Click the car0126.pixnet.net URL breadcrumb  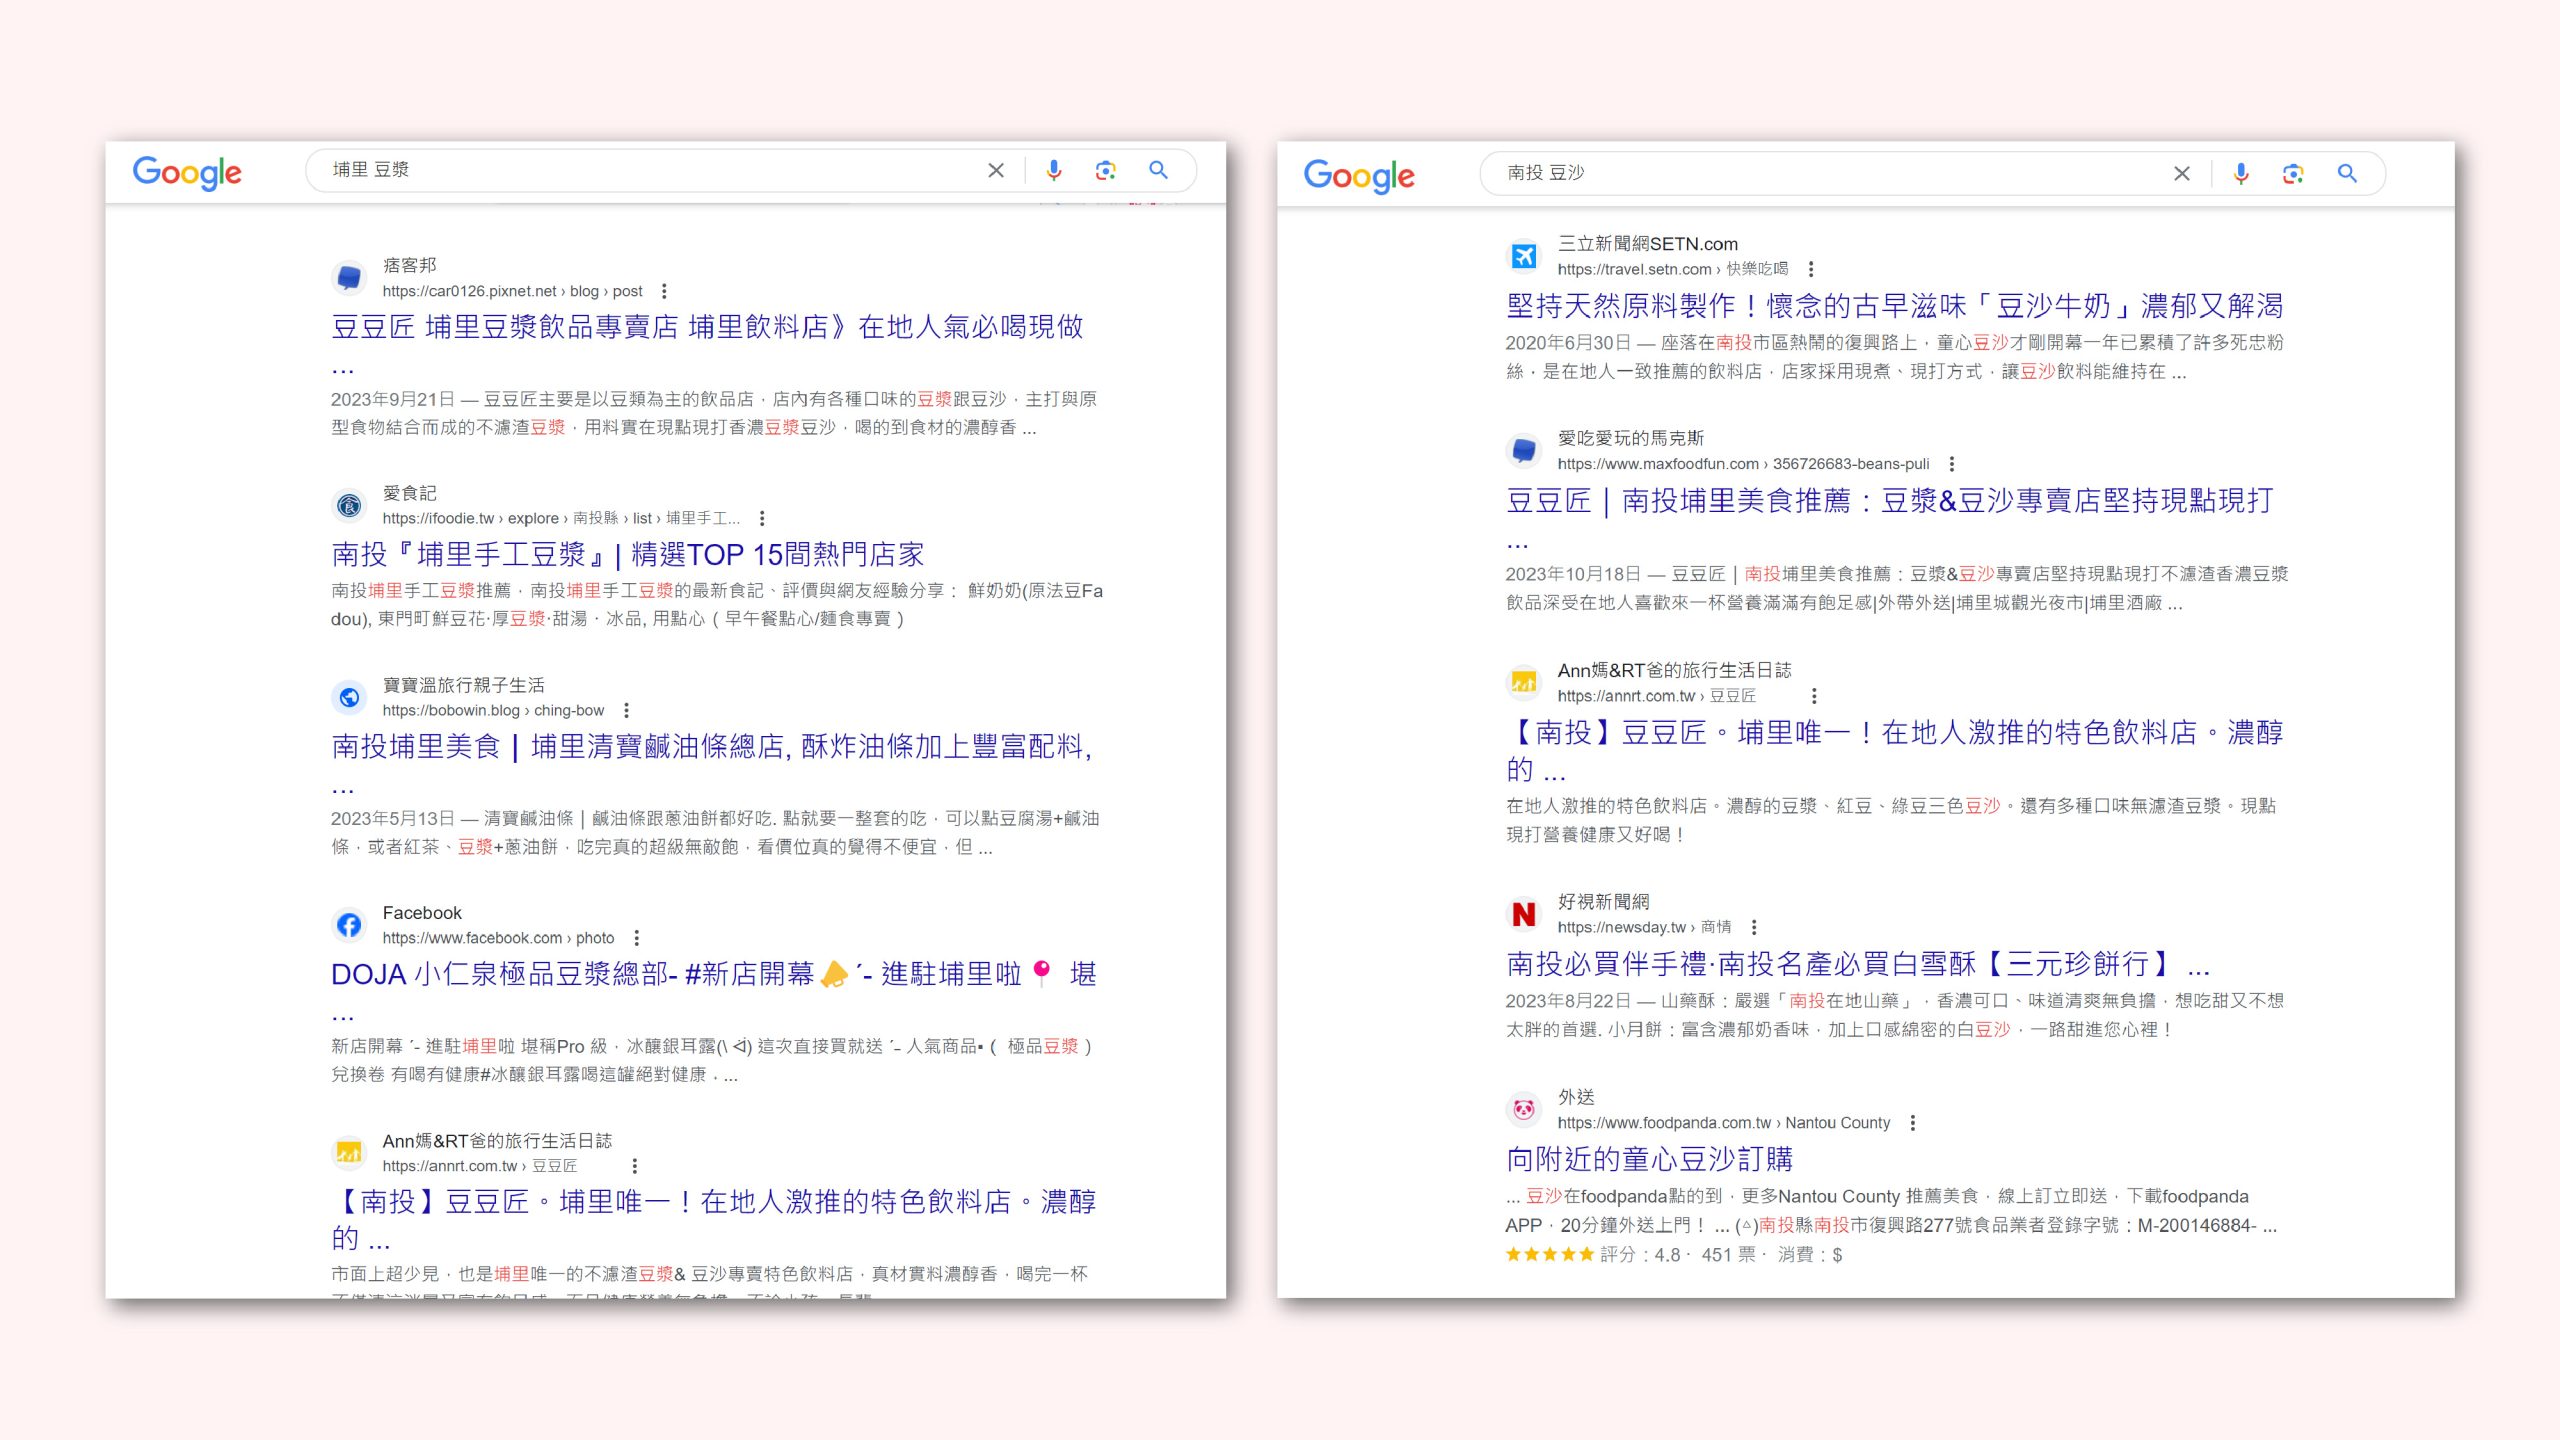point(512,291)
